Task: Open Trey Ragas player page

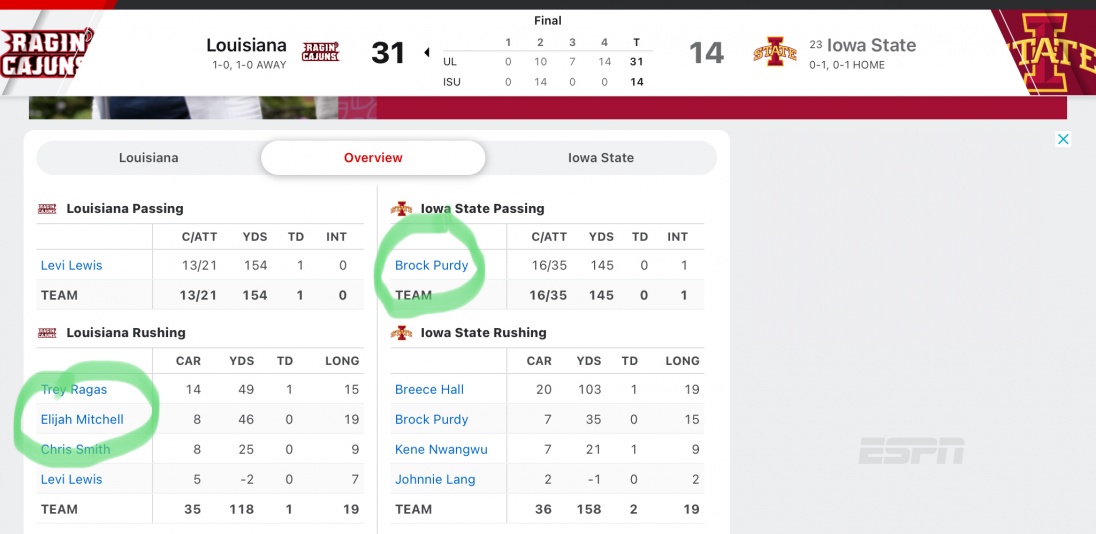Action: pos(74,389)
